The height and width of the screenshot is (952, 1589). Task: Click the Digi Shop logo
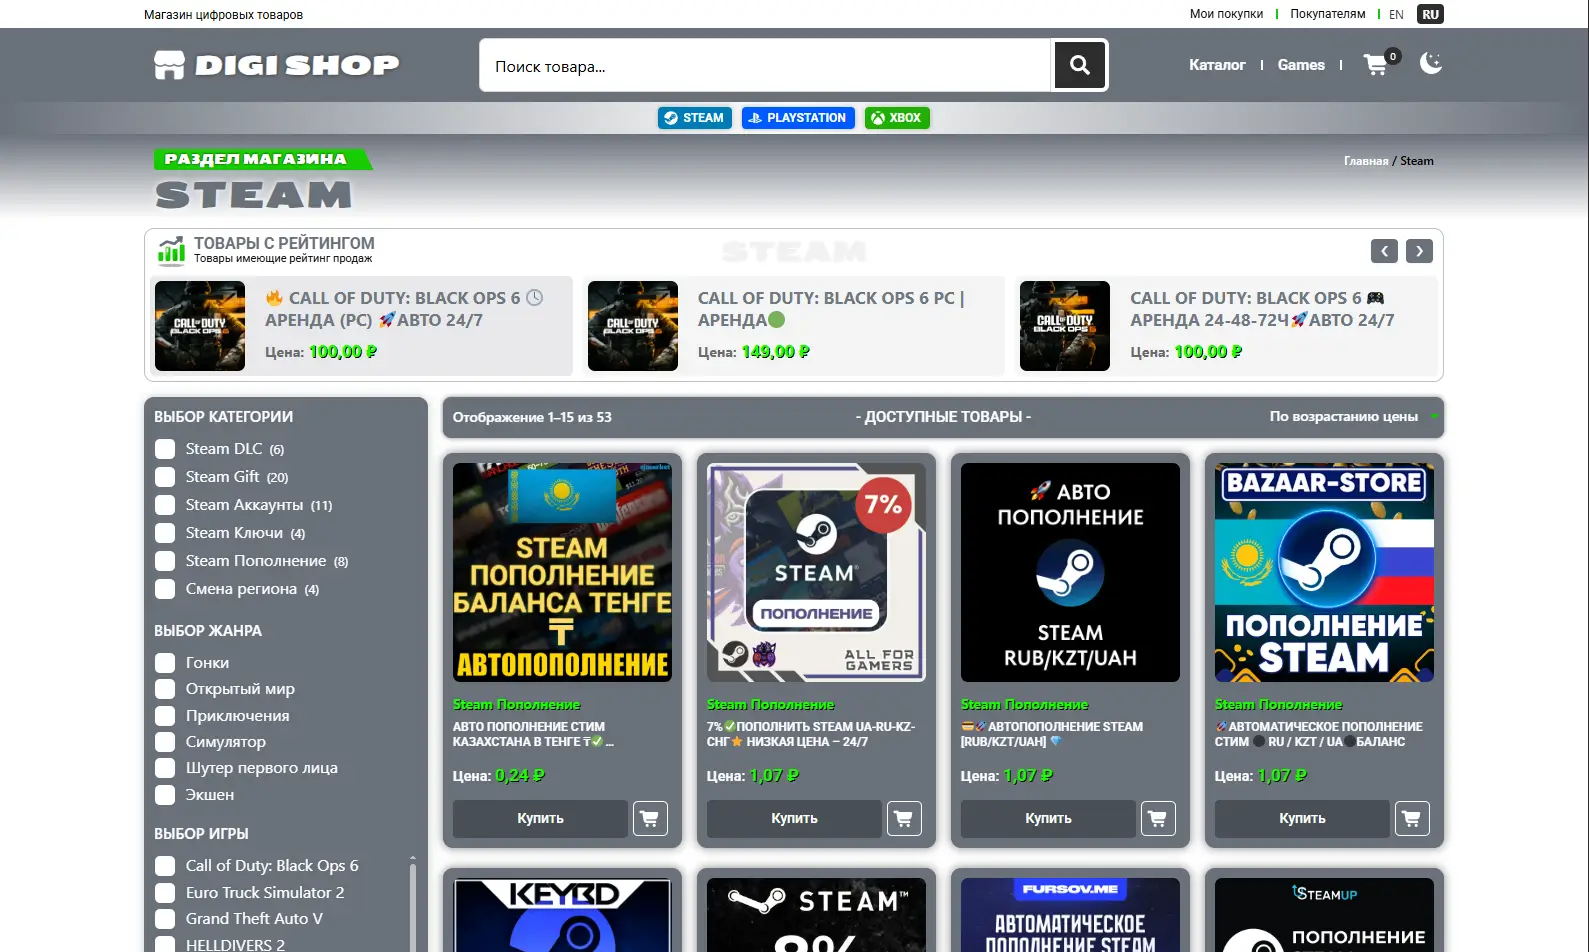277,65
